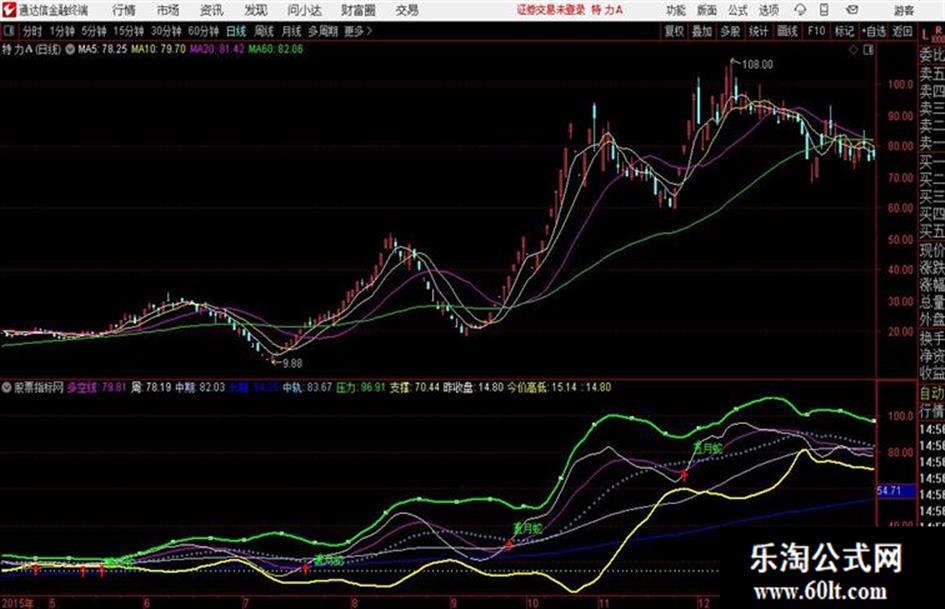This screenshot has width=945, height=609.
Task: Click the MA60: 82.06 indicator label
Action: click(276, 49)
